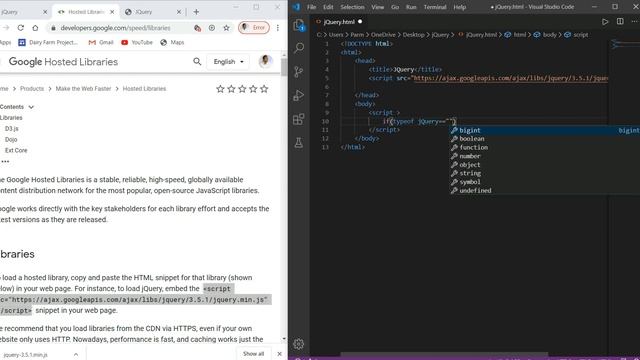
Task: Open Run and Debug view in VS Code
Action: coord(299,96)
